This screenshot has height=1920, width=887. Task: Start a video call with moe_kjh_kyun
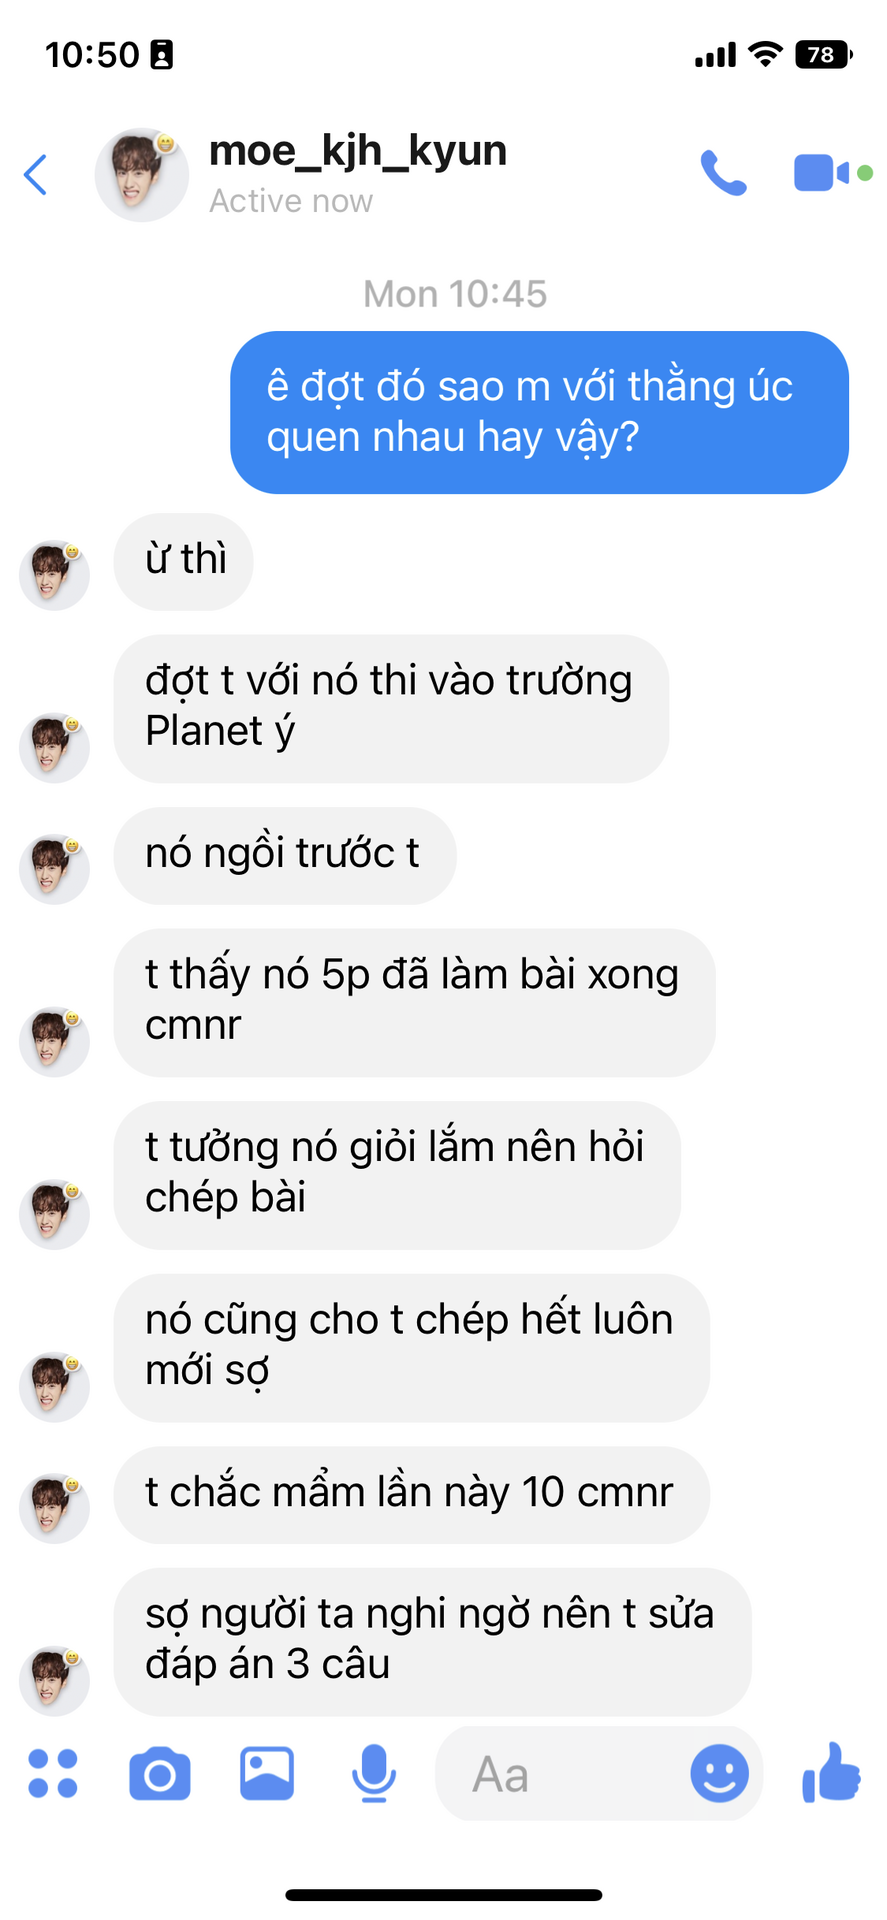coord(822,173)
